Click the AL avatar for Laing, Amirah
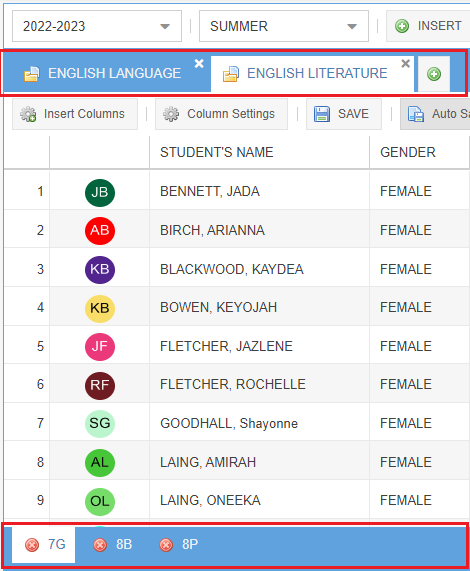 pos(100,463)
